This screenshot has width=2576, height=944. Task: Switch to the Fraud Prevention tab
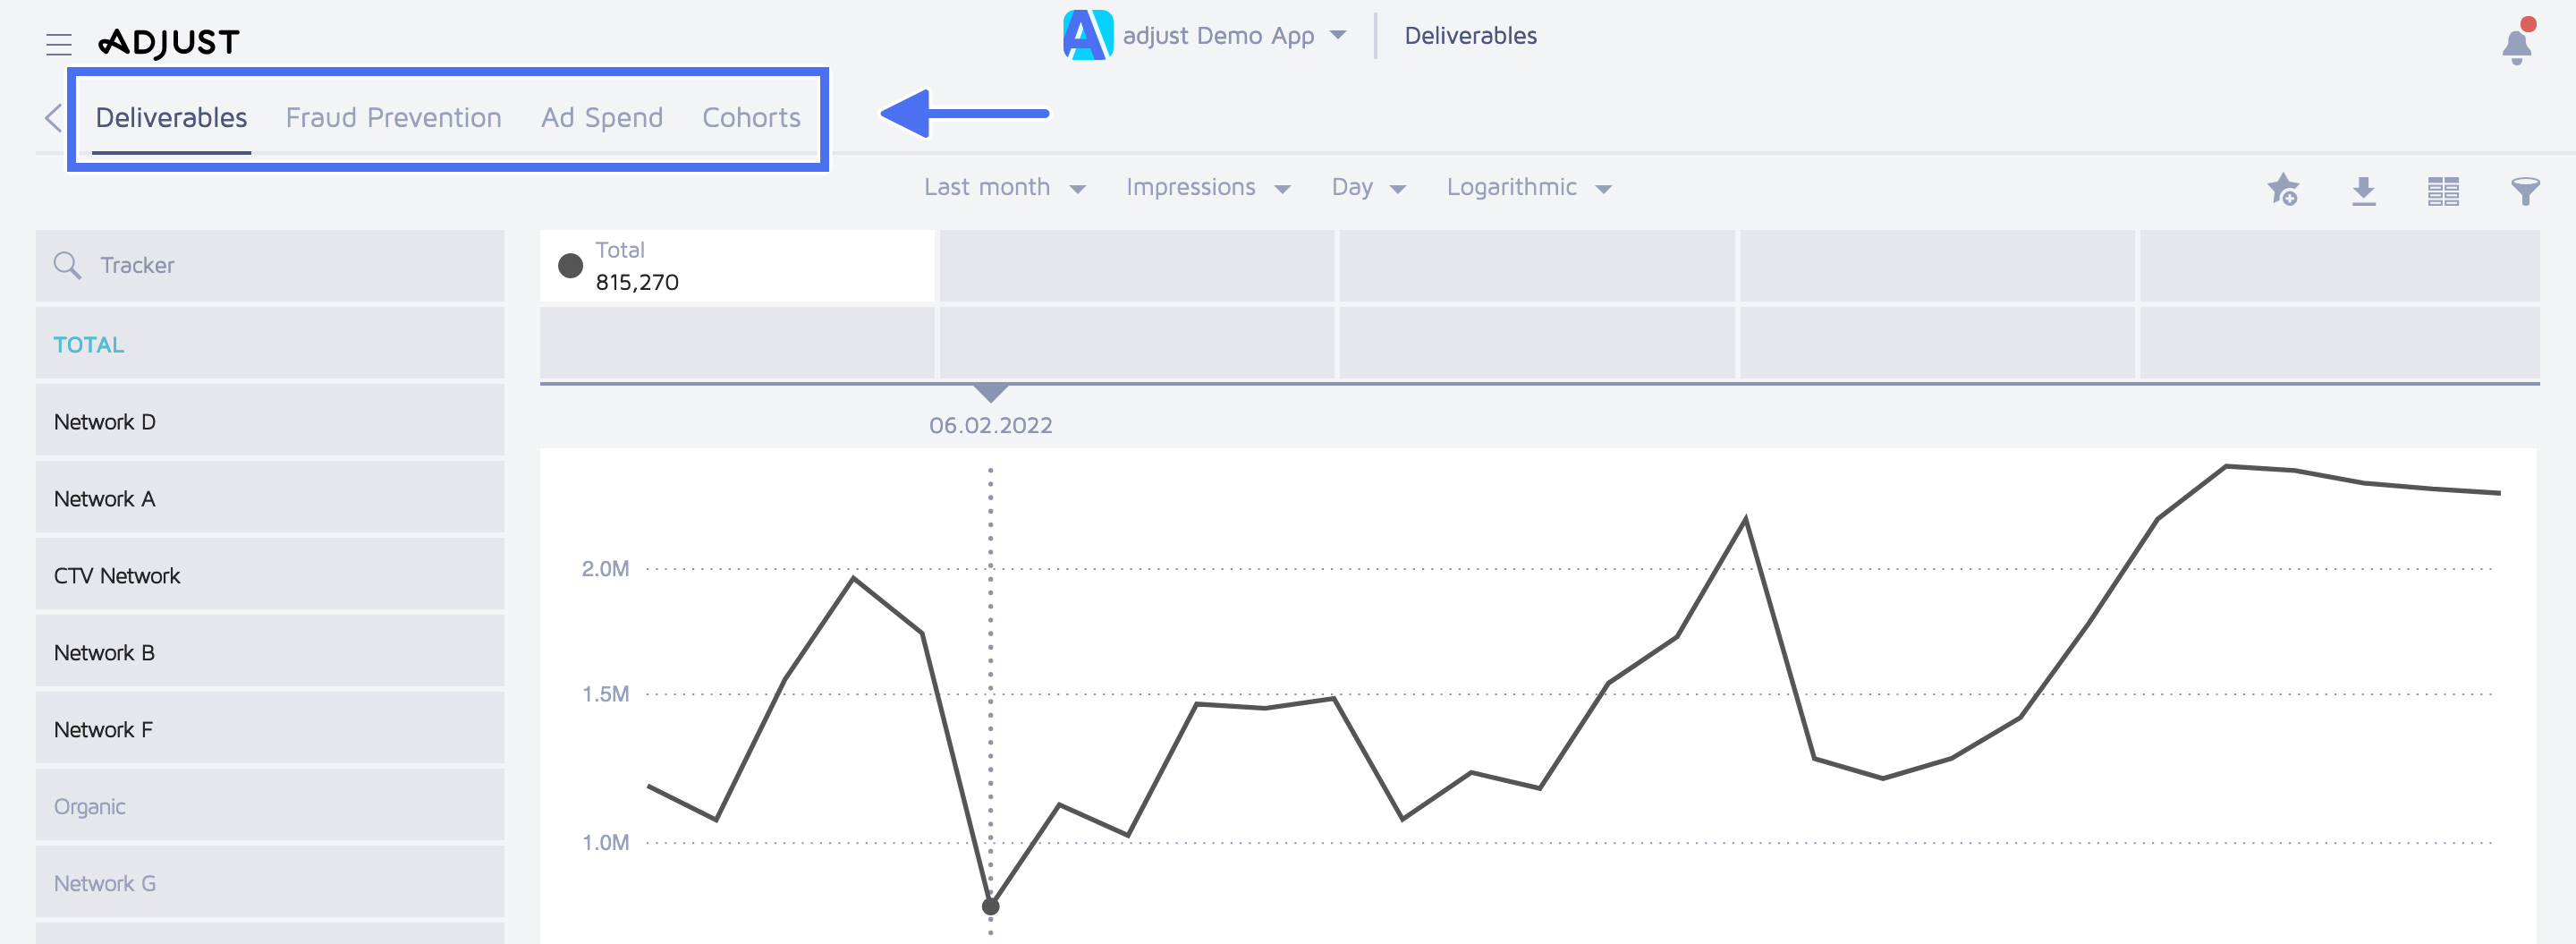(394, 118)
